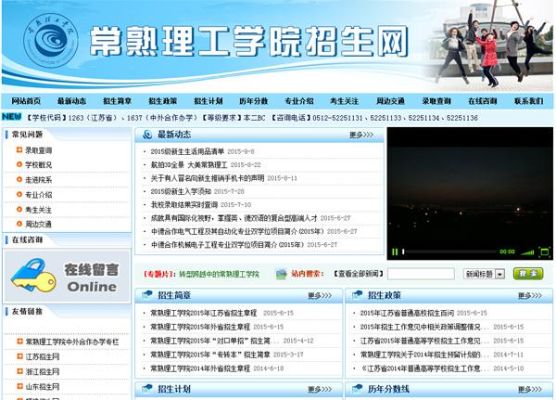Viewport: 556px width, 400px height.
Task: Open the 专业介绍 sidebar link
Action: pos(38,195)
